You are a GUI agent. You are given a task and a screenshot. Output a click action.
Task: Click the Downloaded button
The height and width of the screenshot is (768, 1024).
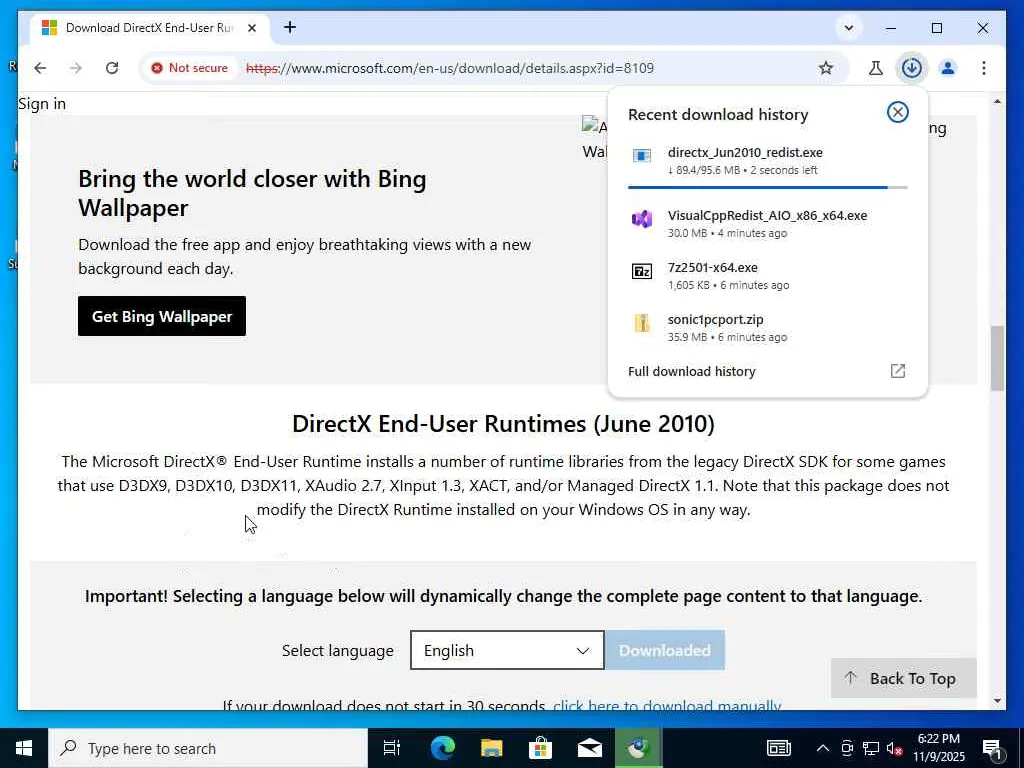click(665, 650)
